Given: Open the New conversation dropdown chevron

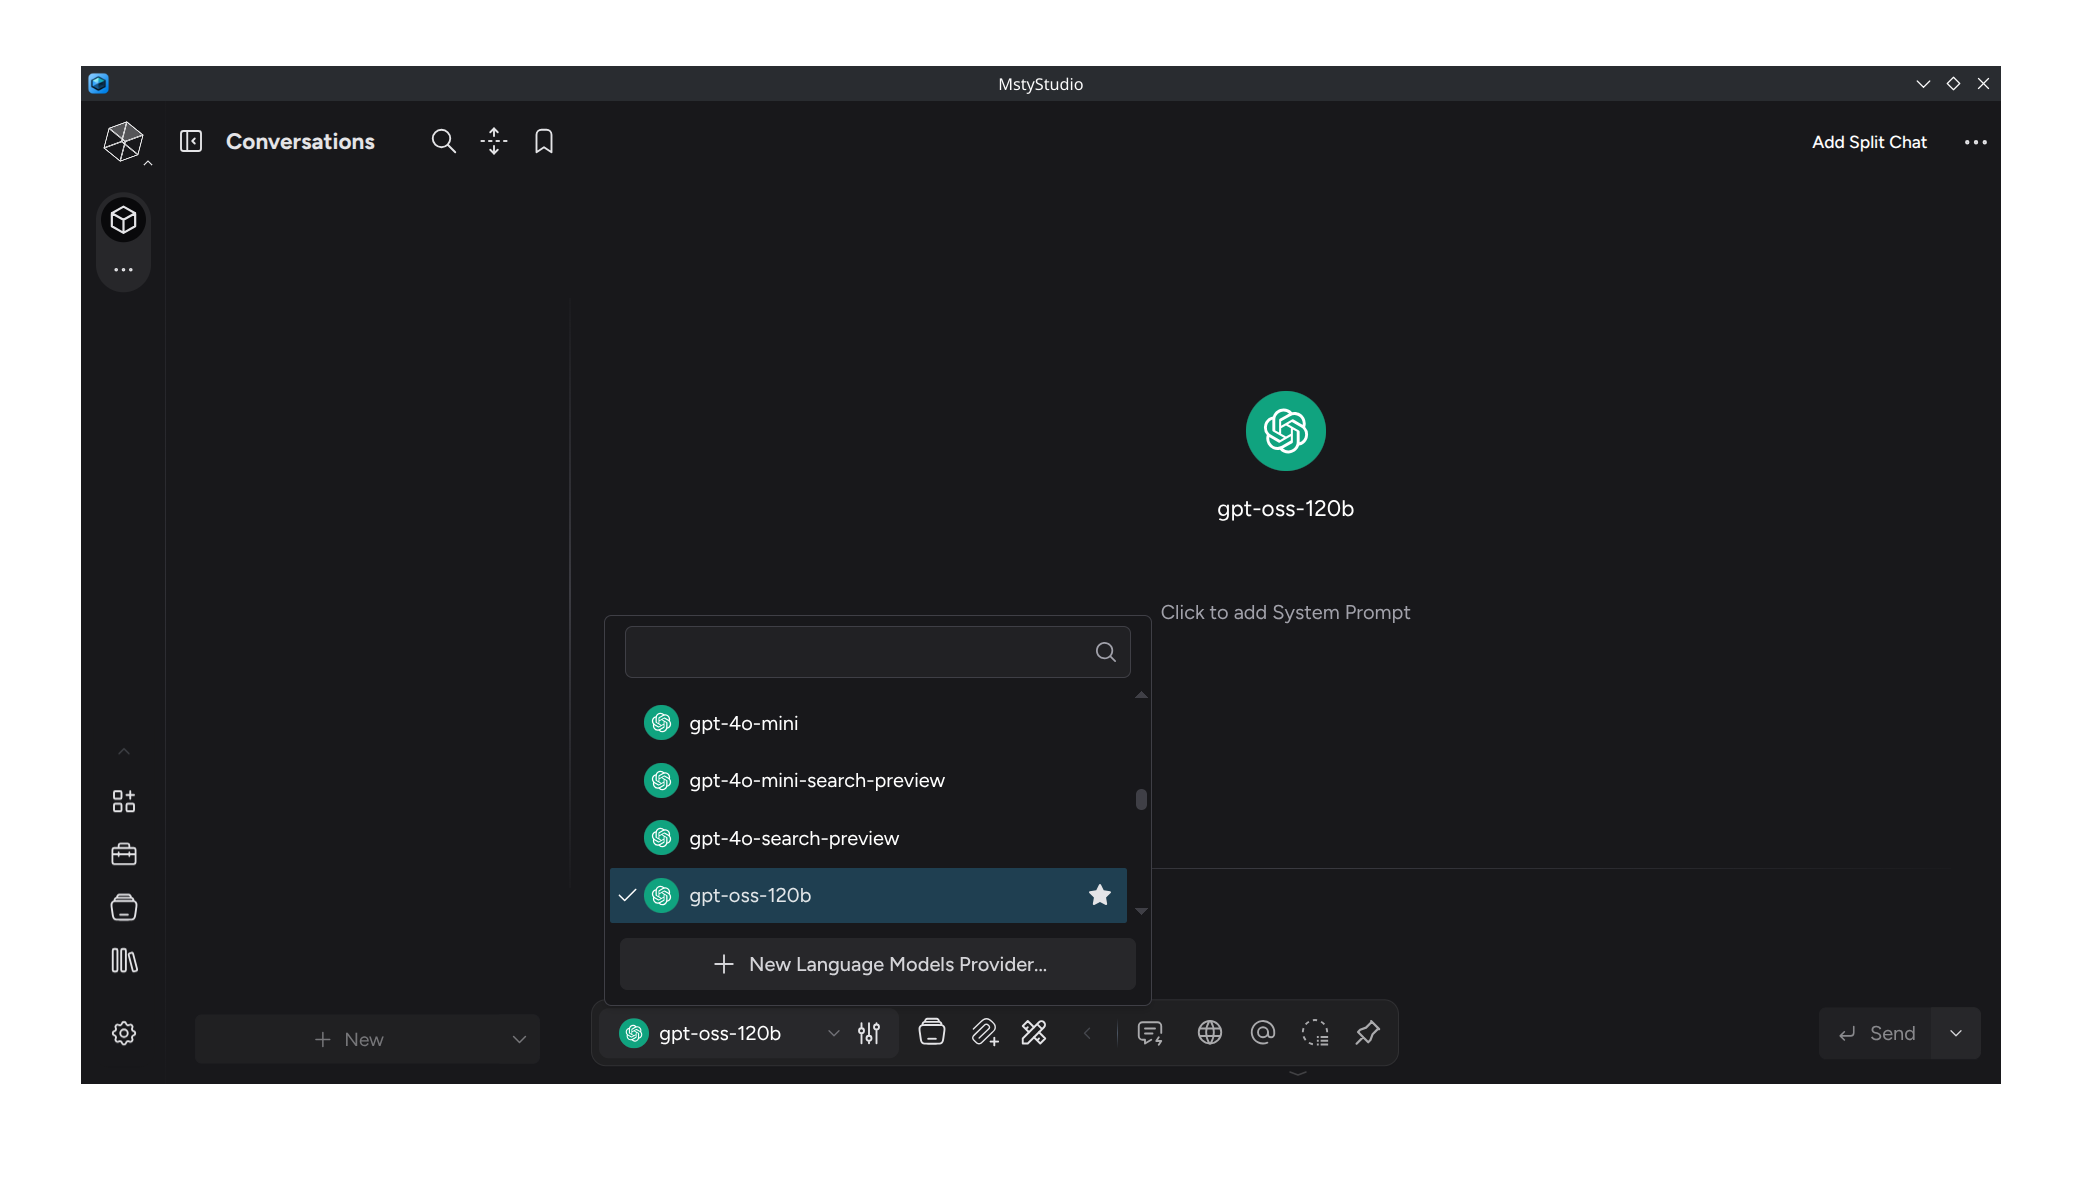Looking at the screenshot, I should point(519,1039).
